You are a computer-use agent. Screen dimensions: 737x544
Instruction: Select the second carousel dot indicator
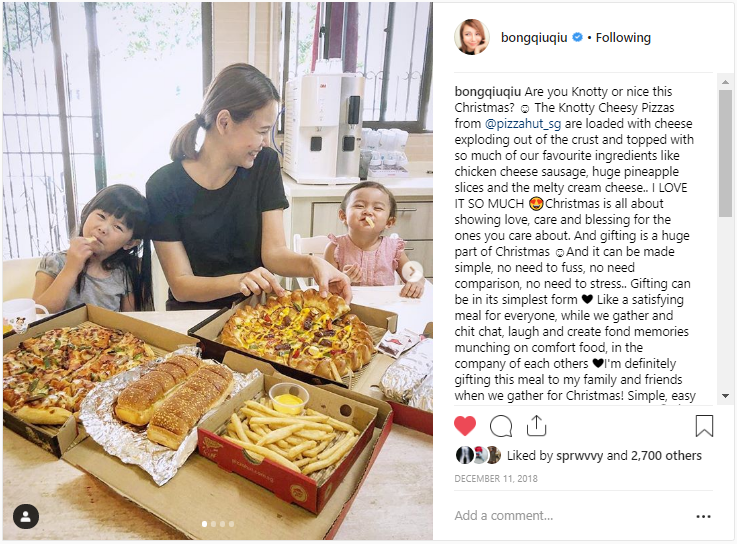pos(213,524)
